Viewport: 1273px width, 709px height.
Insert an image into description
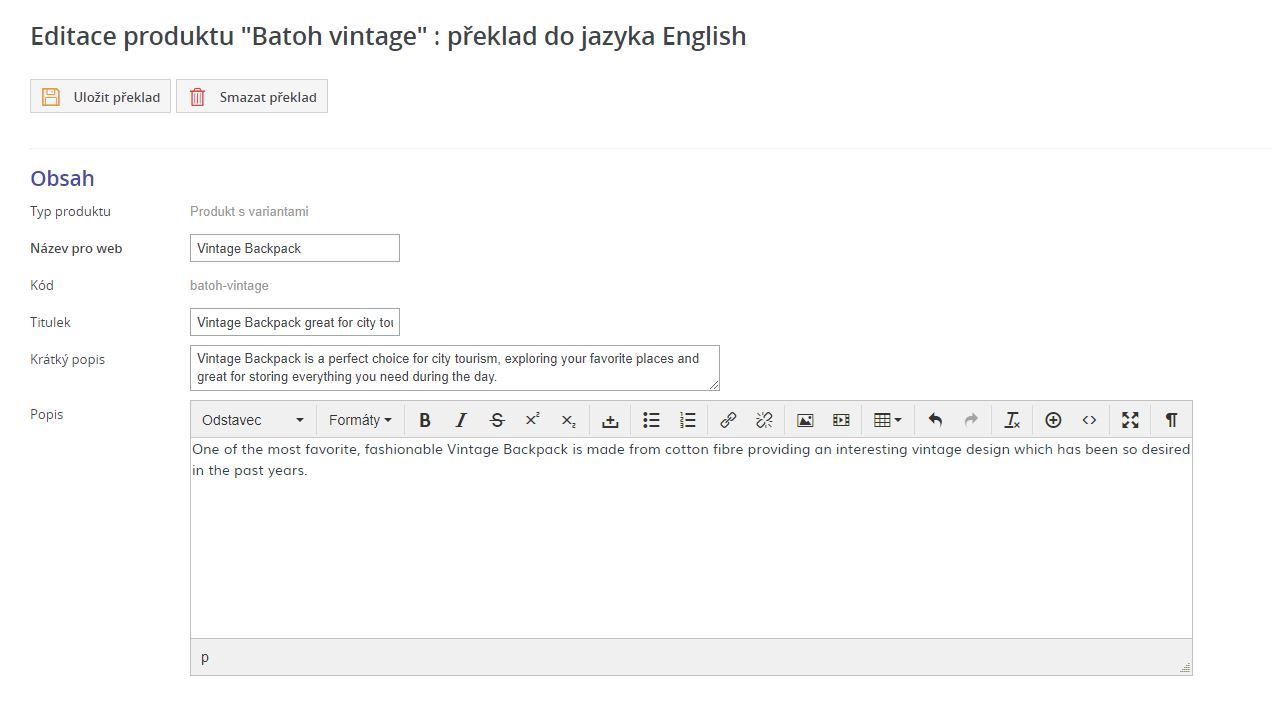pos(805,420)
